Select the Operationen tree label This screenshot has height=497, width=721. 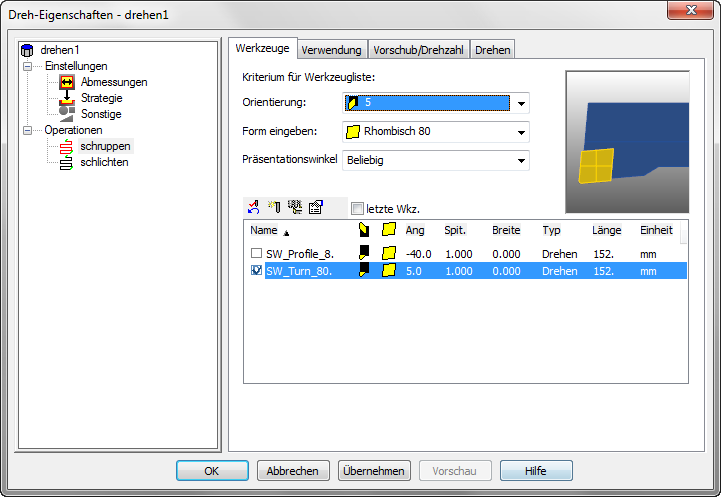[73, 130]
